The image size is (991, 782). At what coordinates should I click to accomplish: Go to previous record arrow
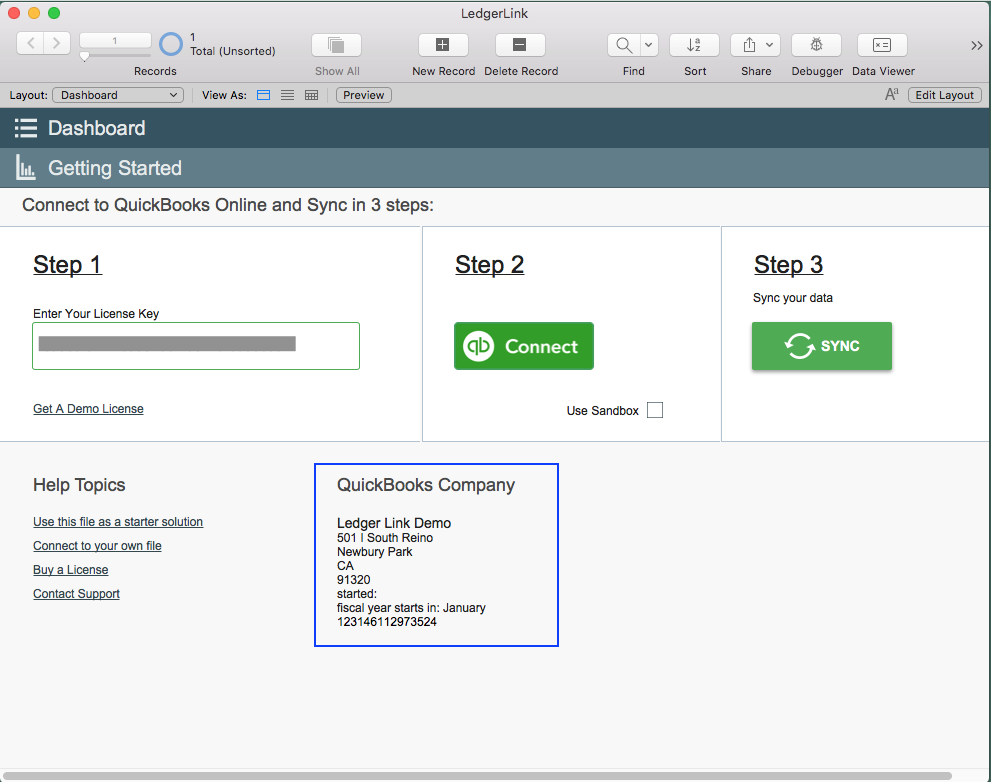tap(30, 43)
